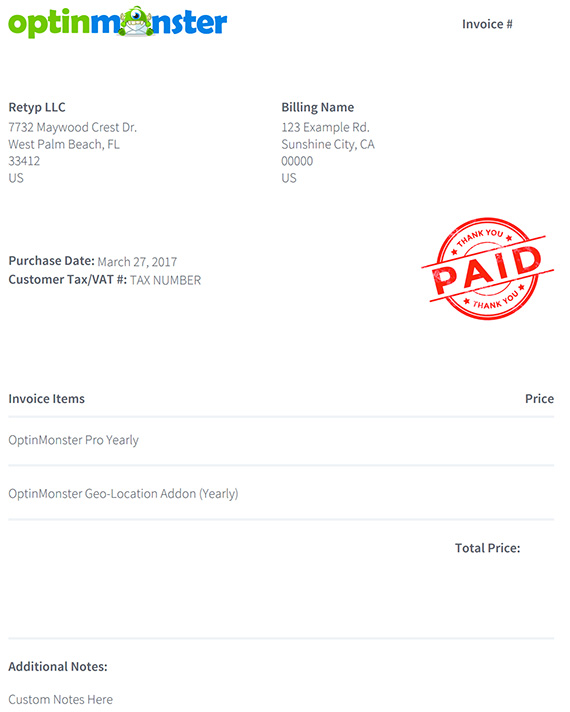Click the Sunshine City, CA line
Viewport: 570px width, 712px height.
(x=328, y=144)
